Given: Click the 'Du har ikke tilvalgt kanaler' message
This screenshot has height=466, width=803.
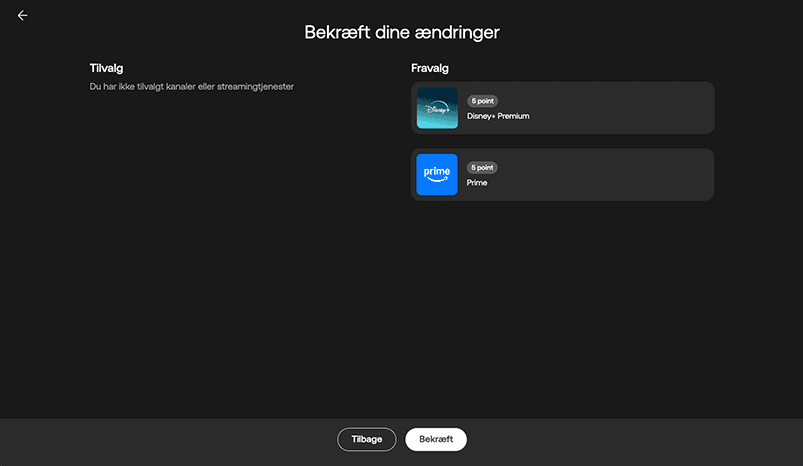Looking at the screenshot, I should point(191,87).
